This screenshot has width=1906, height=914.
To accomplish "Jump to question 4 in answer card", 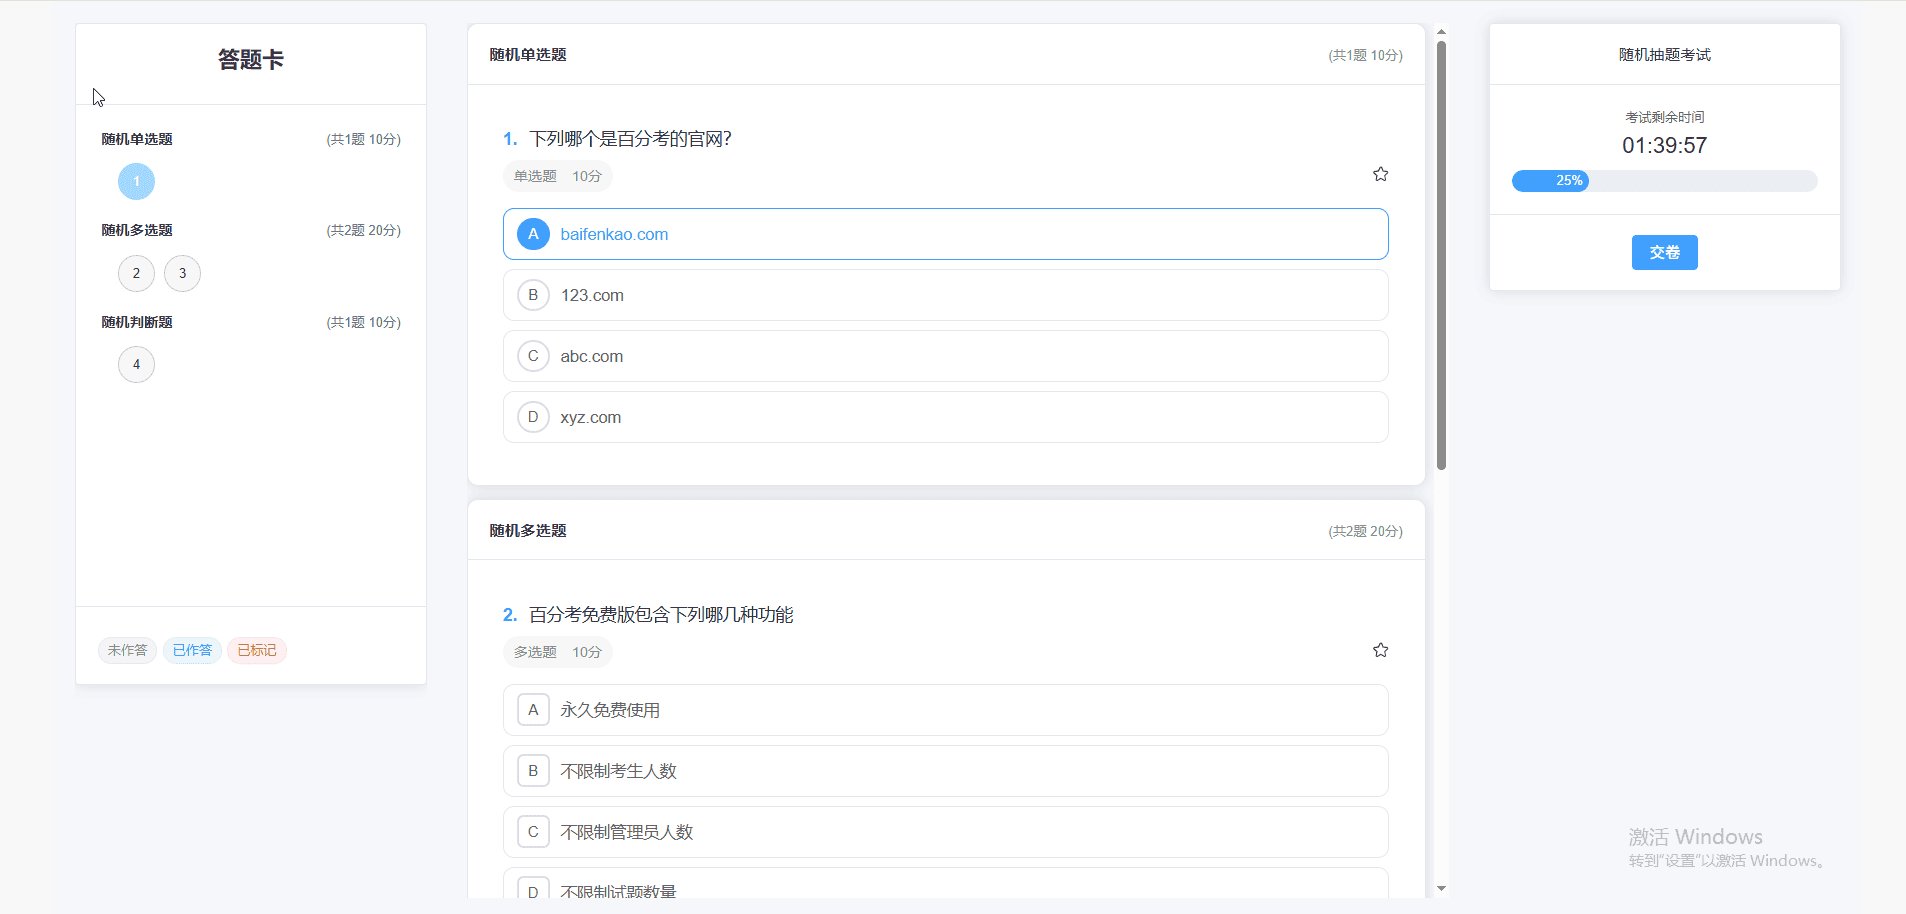I will point(136,364).
